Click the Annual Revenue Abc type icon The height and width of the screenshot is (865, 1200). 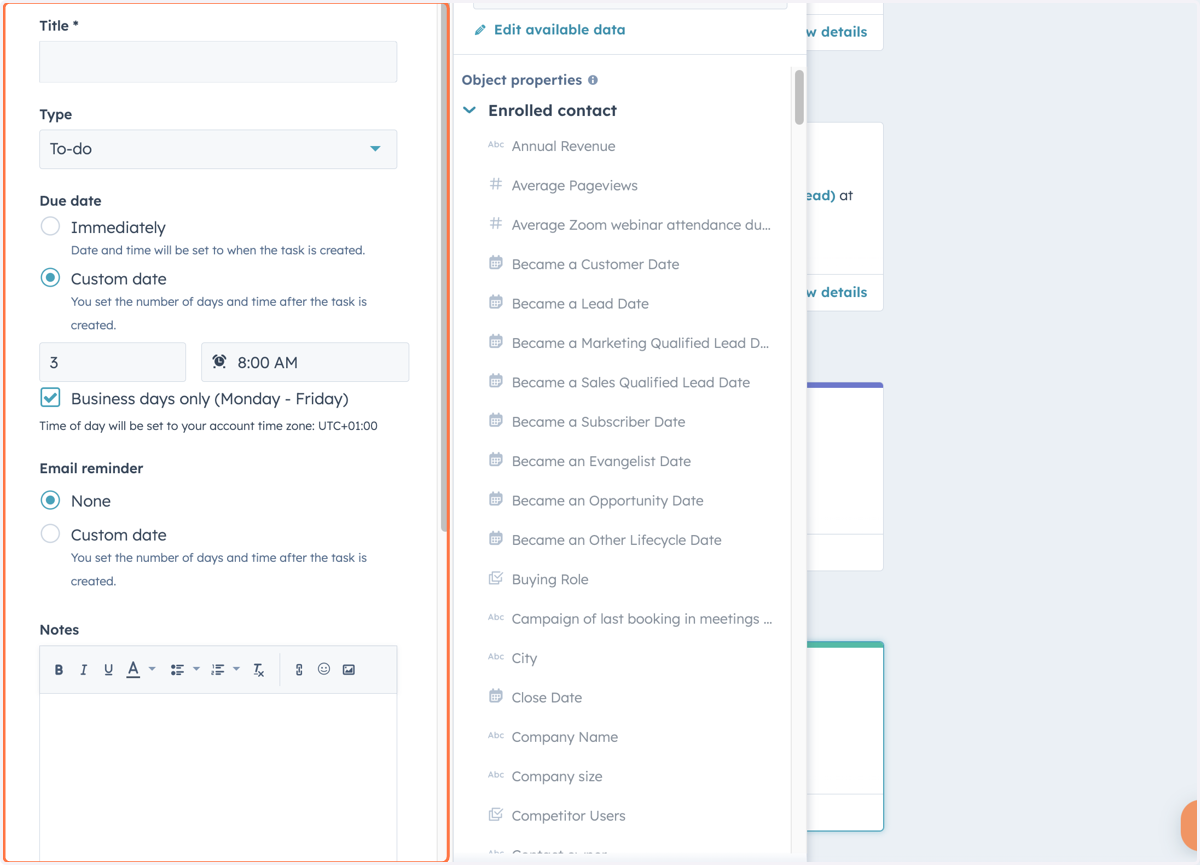496,145
